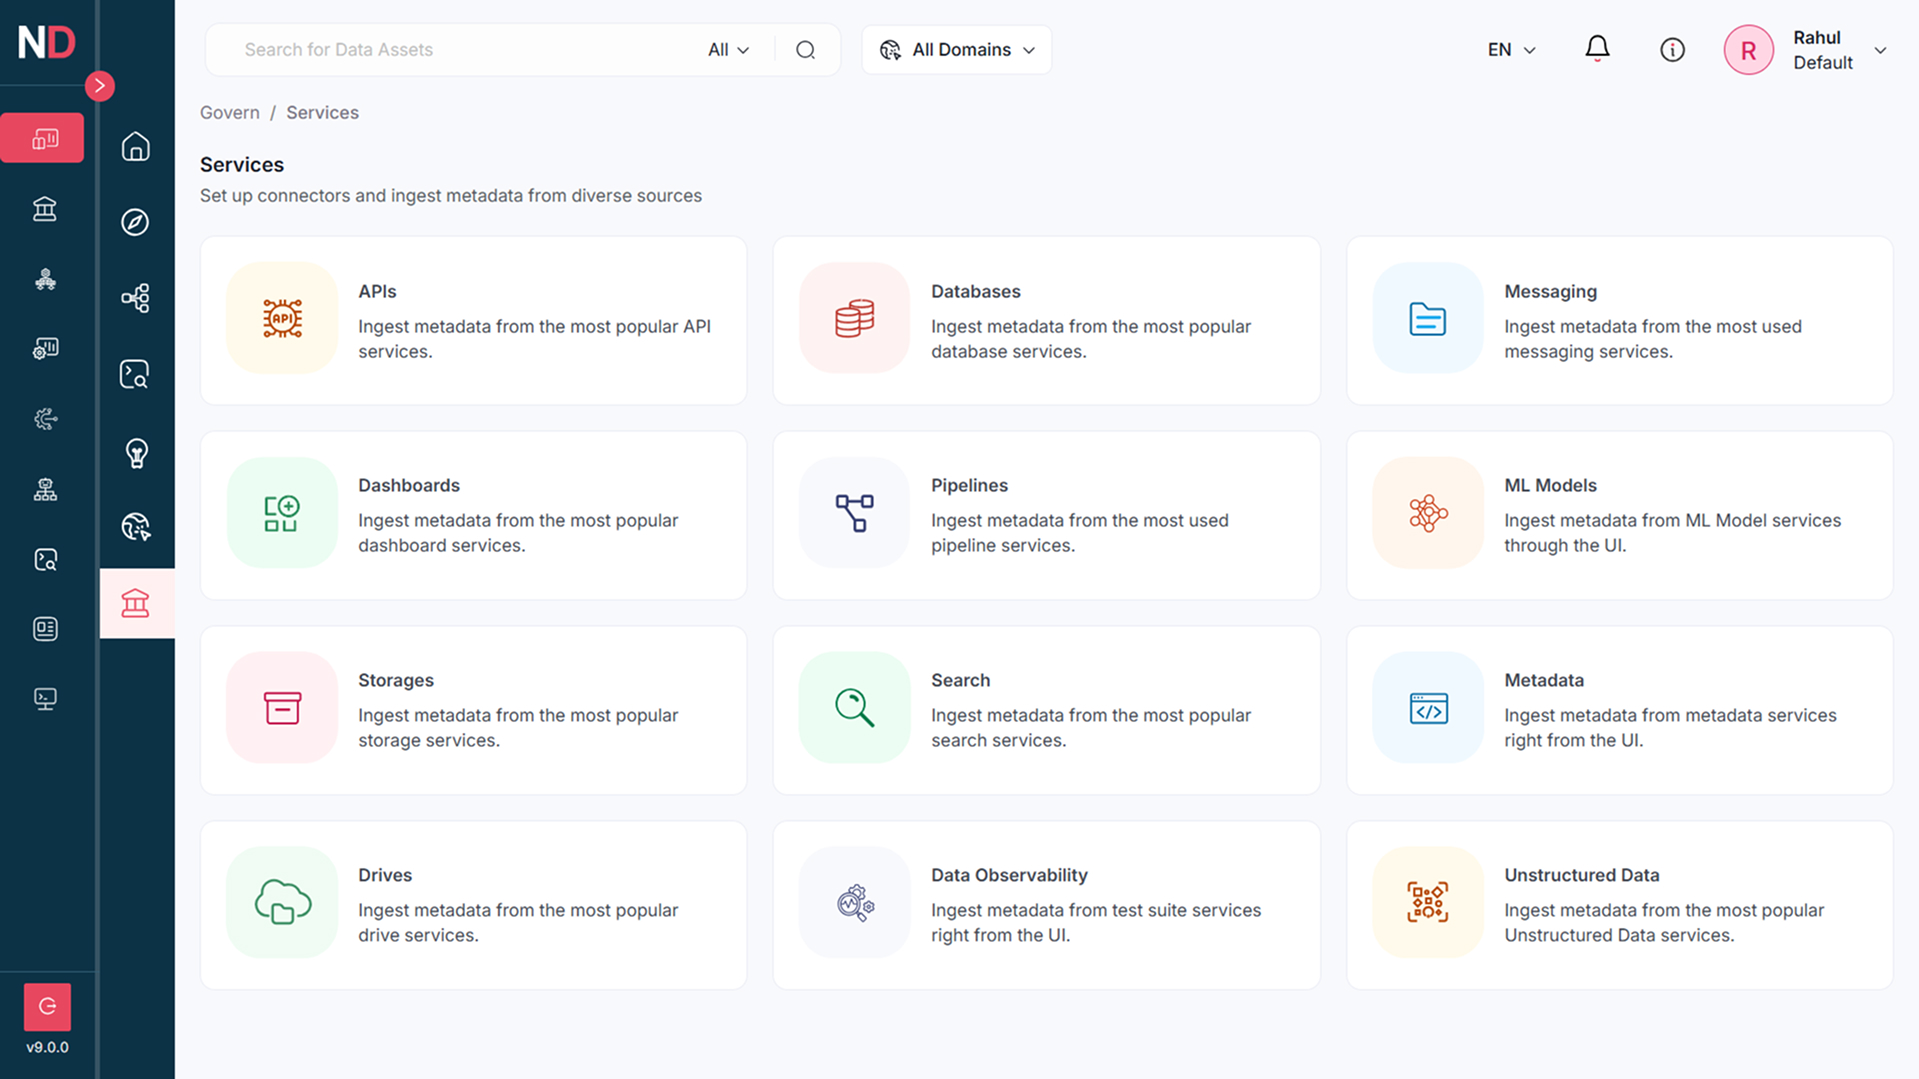Open the globe cursor domains icon in the sidebar
Viewport: 1919px width, 1079px height.
pos(136,527)
